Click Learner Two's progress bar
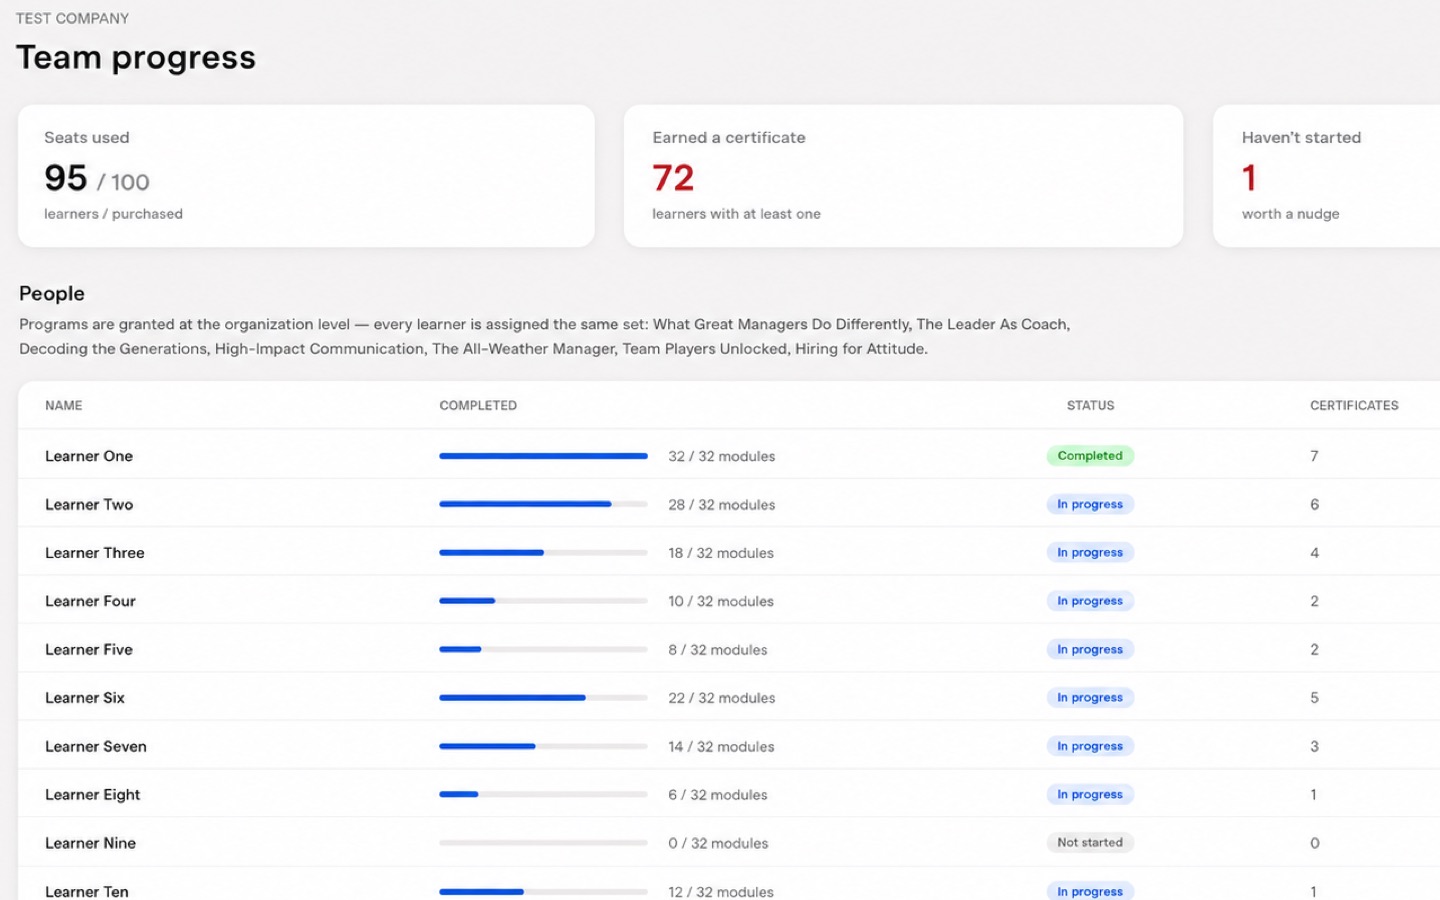1440x900 pixels. tap(543, 504)
